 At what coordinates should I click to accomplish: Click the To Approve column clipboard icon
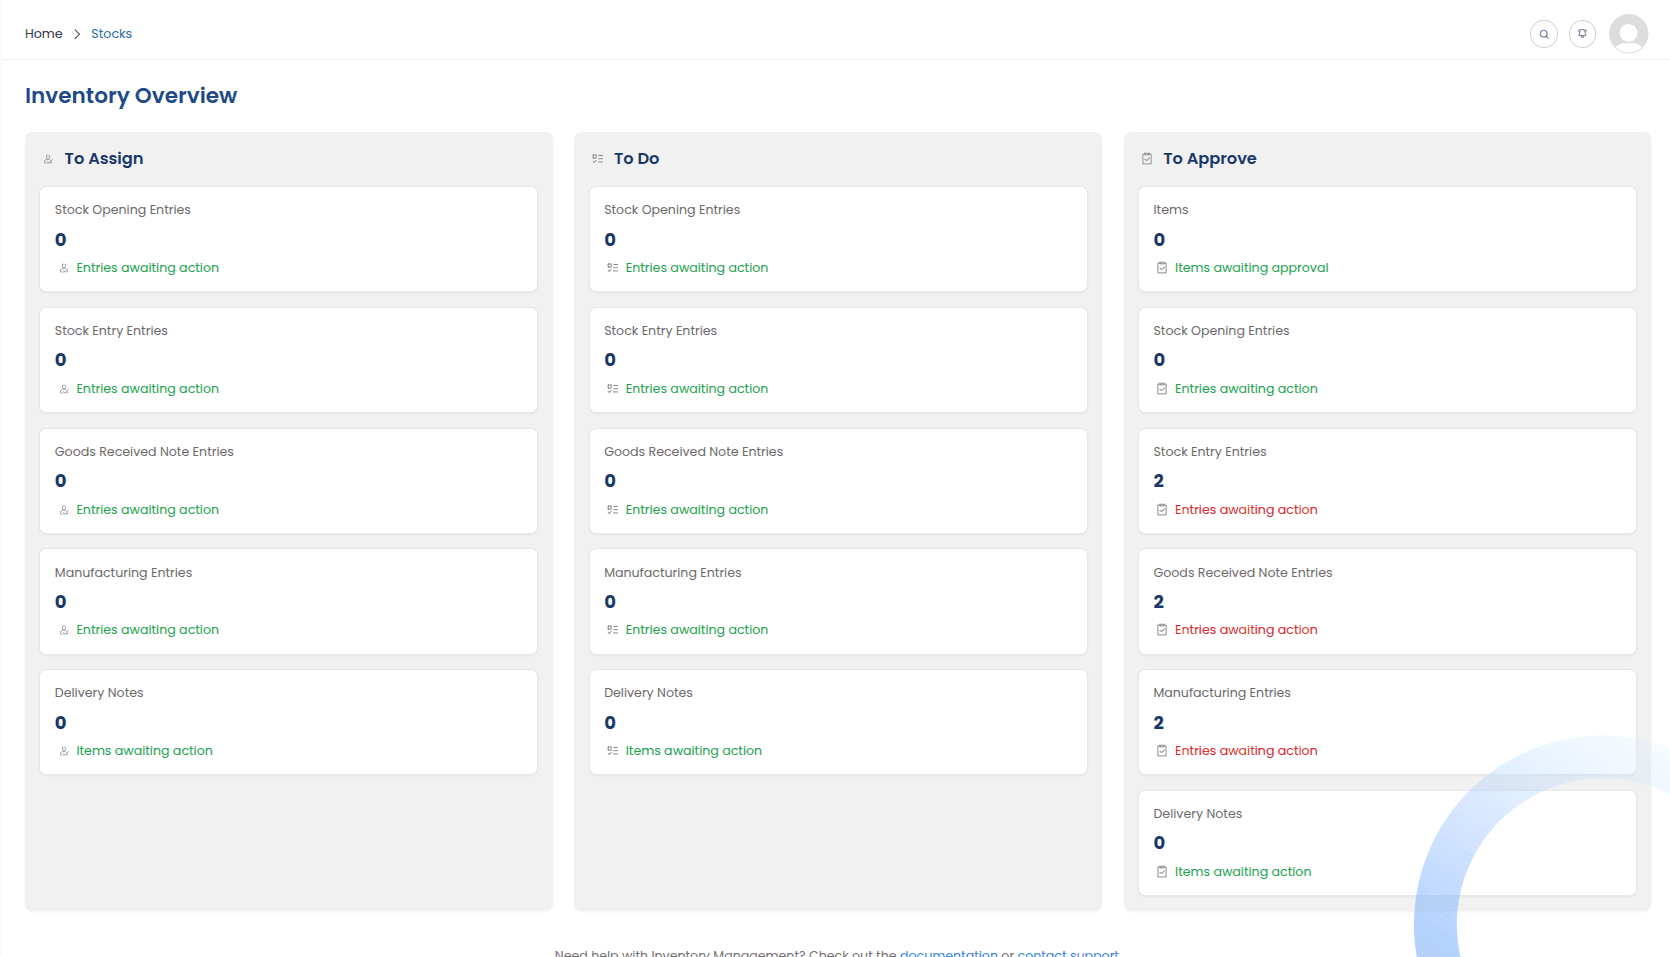tap(1147, 159)
